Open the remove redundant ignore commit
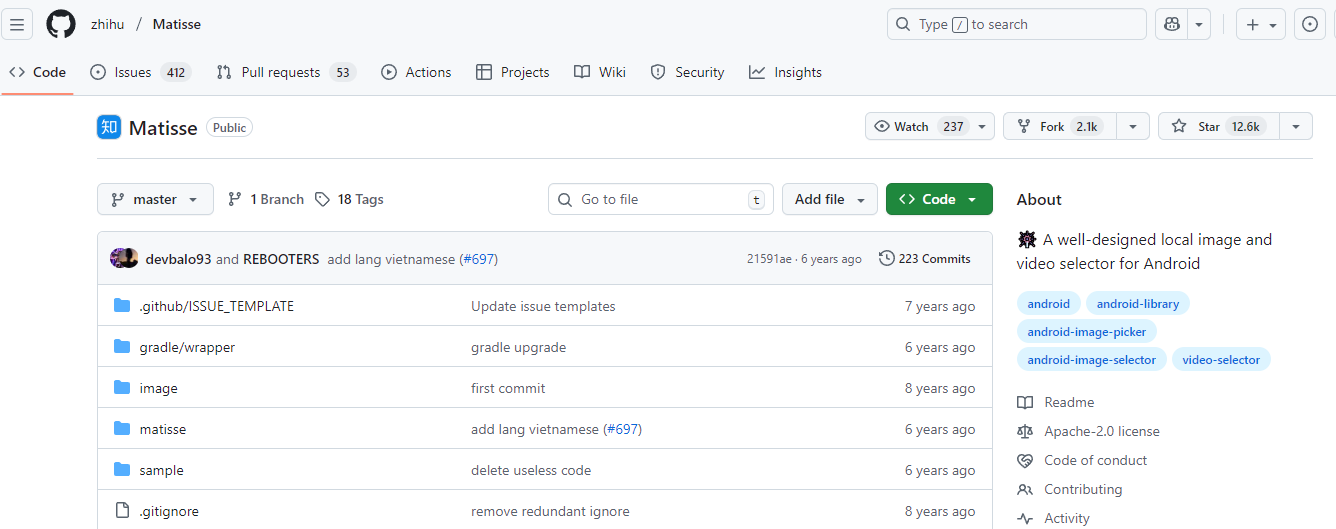Viewport: 1336px width, 529px height. (550, 511)
